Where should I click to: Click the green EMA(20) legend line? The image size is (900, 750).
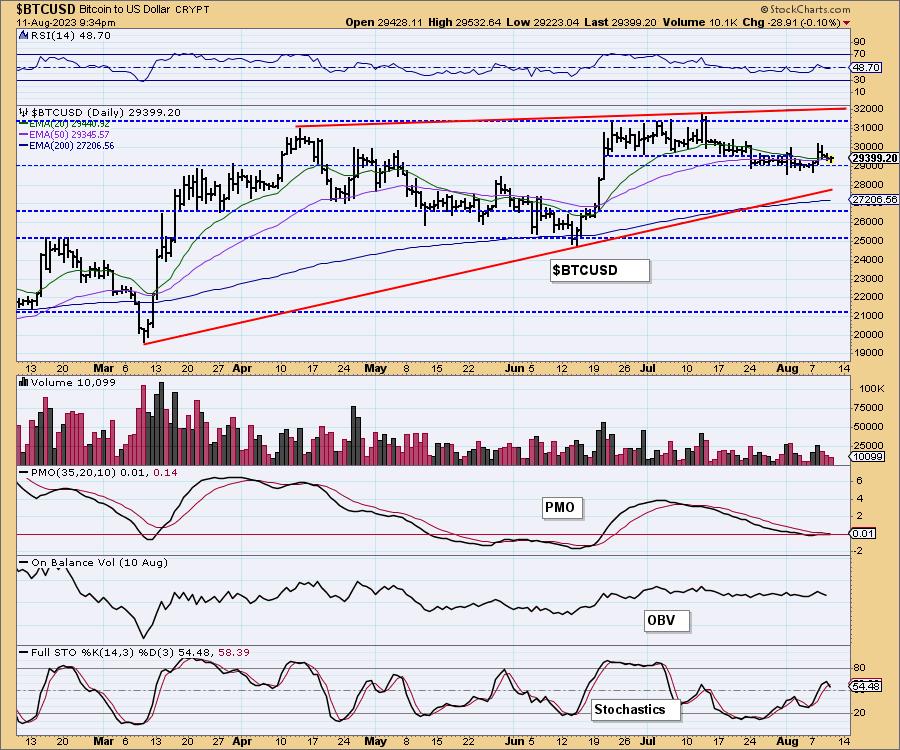click(x=23, y=123)
